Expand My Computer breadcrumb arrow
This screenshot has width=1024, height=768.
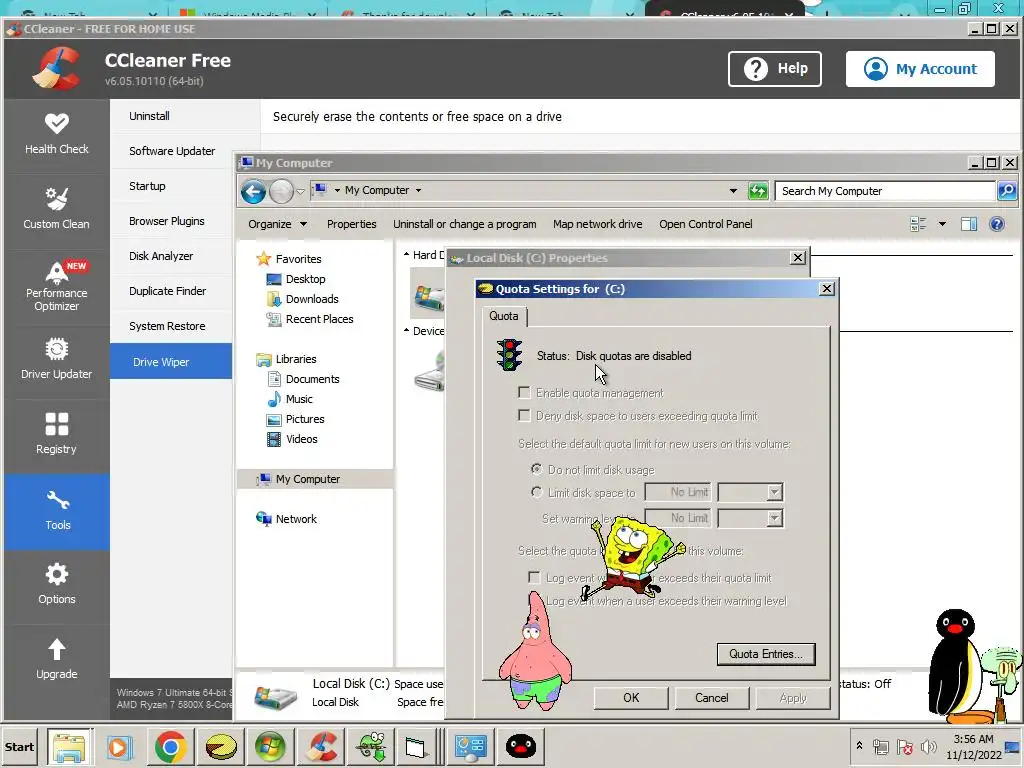point(418,191)
